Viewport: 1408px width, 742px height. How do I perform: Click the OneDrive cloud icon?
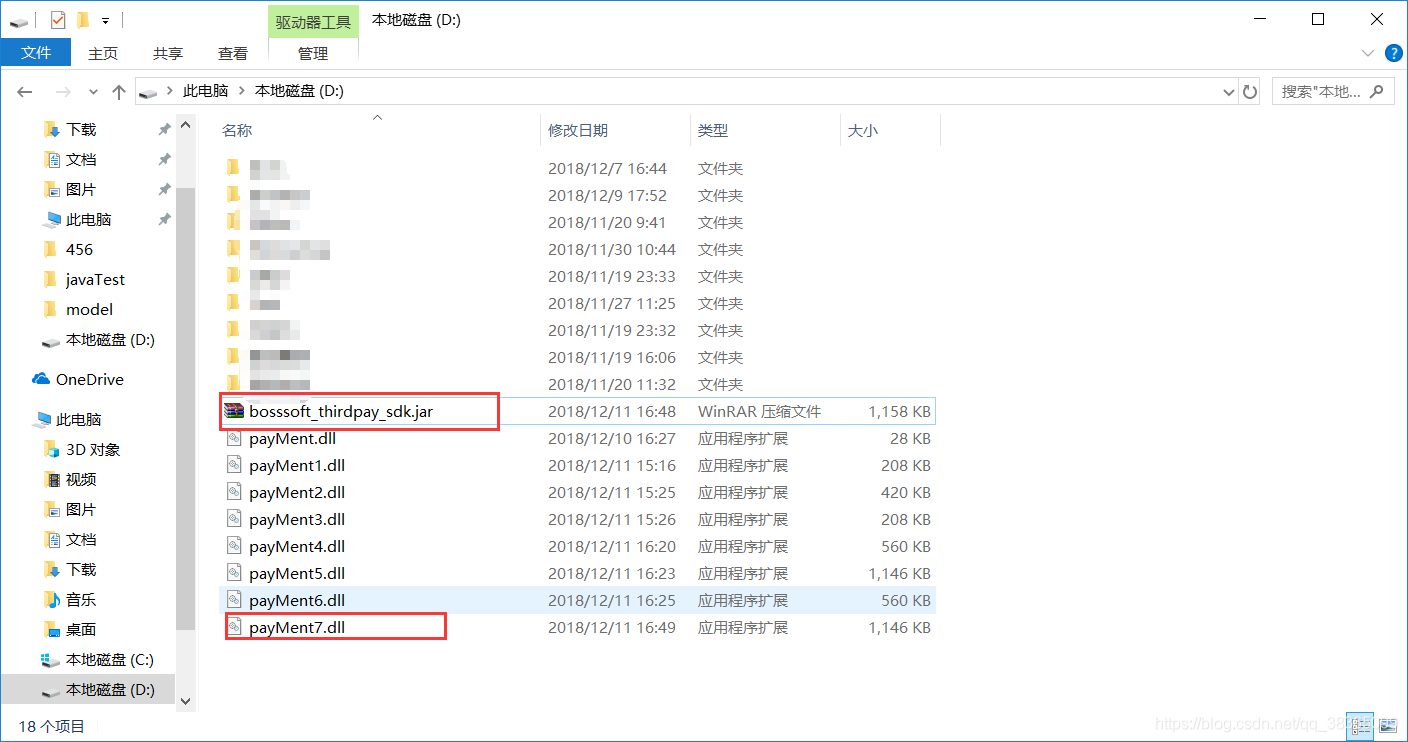click(41, 379)
